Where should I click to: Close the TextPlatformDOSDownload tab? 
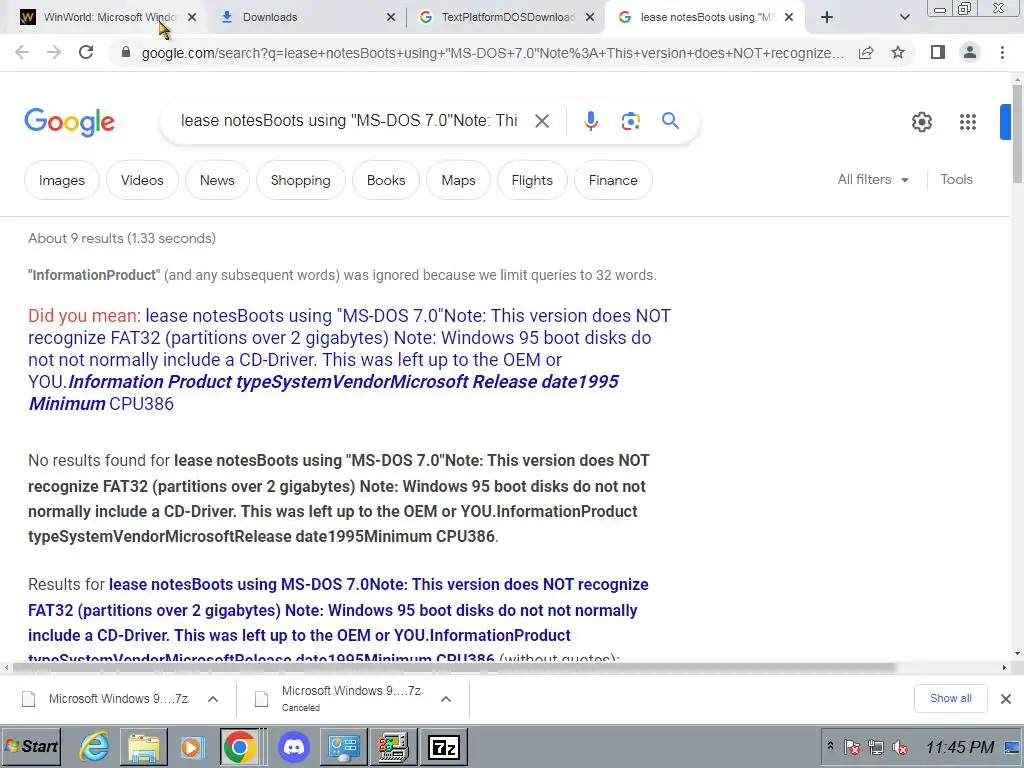(x=590, y=17)
